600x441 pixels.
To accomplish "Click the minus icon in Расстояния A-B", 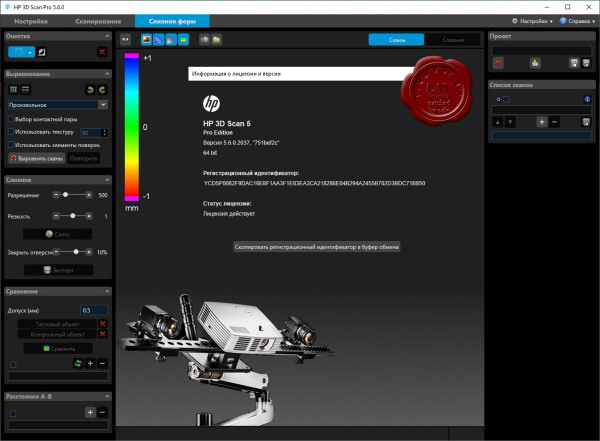I will click(x=103, y=412).
